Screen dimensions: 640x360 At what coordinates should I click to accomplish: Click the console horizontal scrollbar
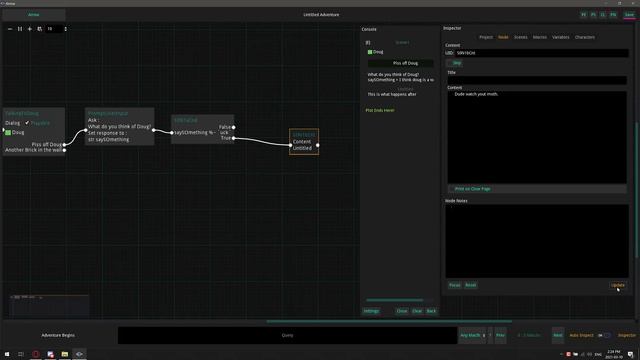[x=395, y=300]
